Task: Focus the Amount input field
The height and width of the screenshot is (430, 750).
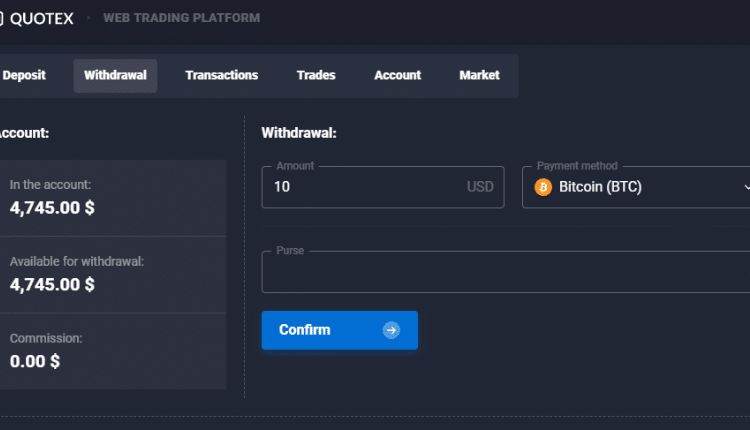Action: (x=360, y=187)
